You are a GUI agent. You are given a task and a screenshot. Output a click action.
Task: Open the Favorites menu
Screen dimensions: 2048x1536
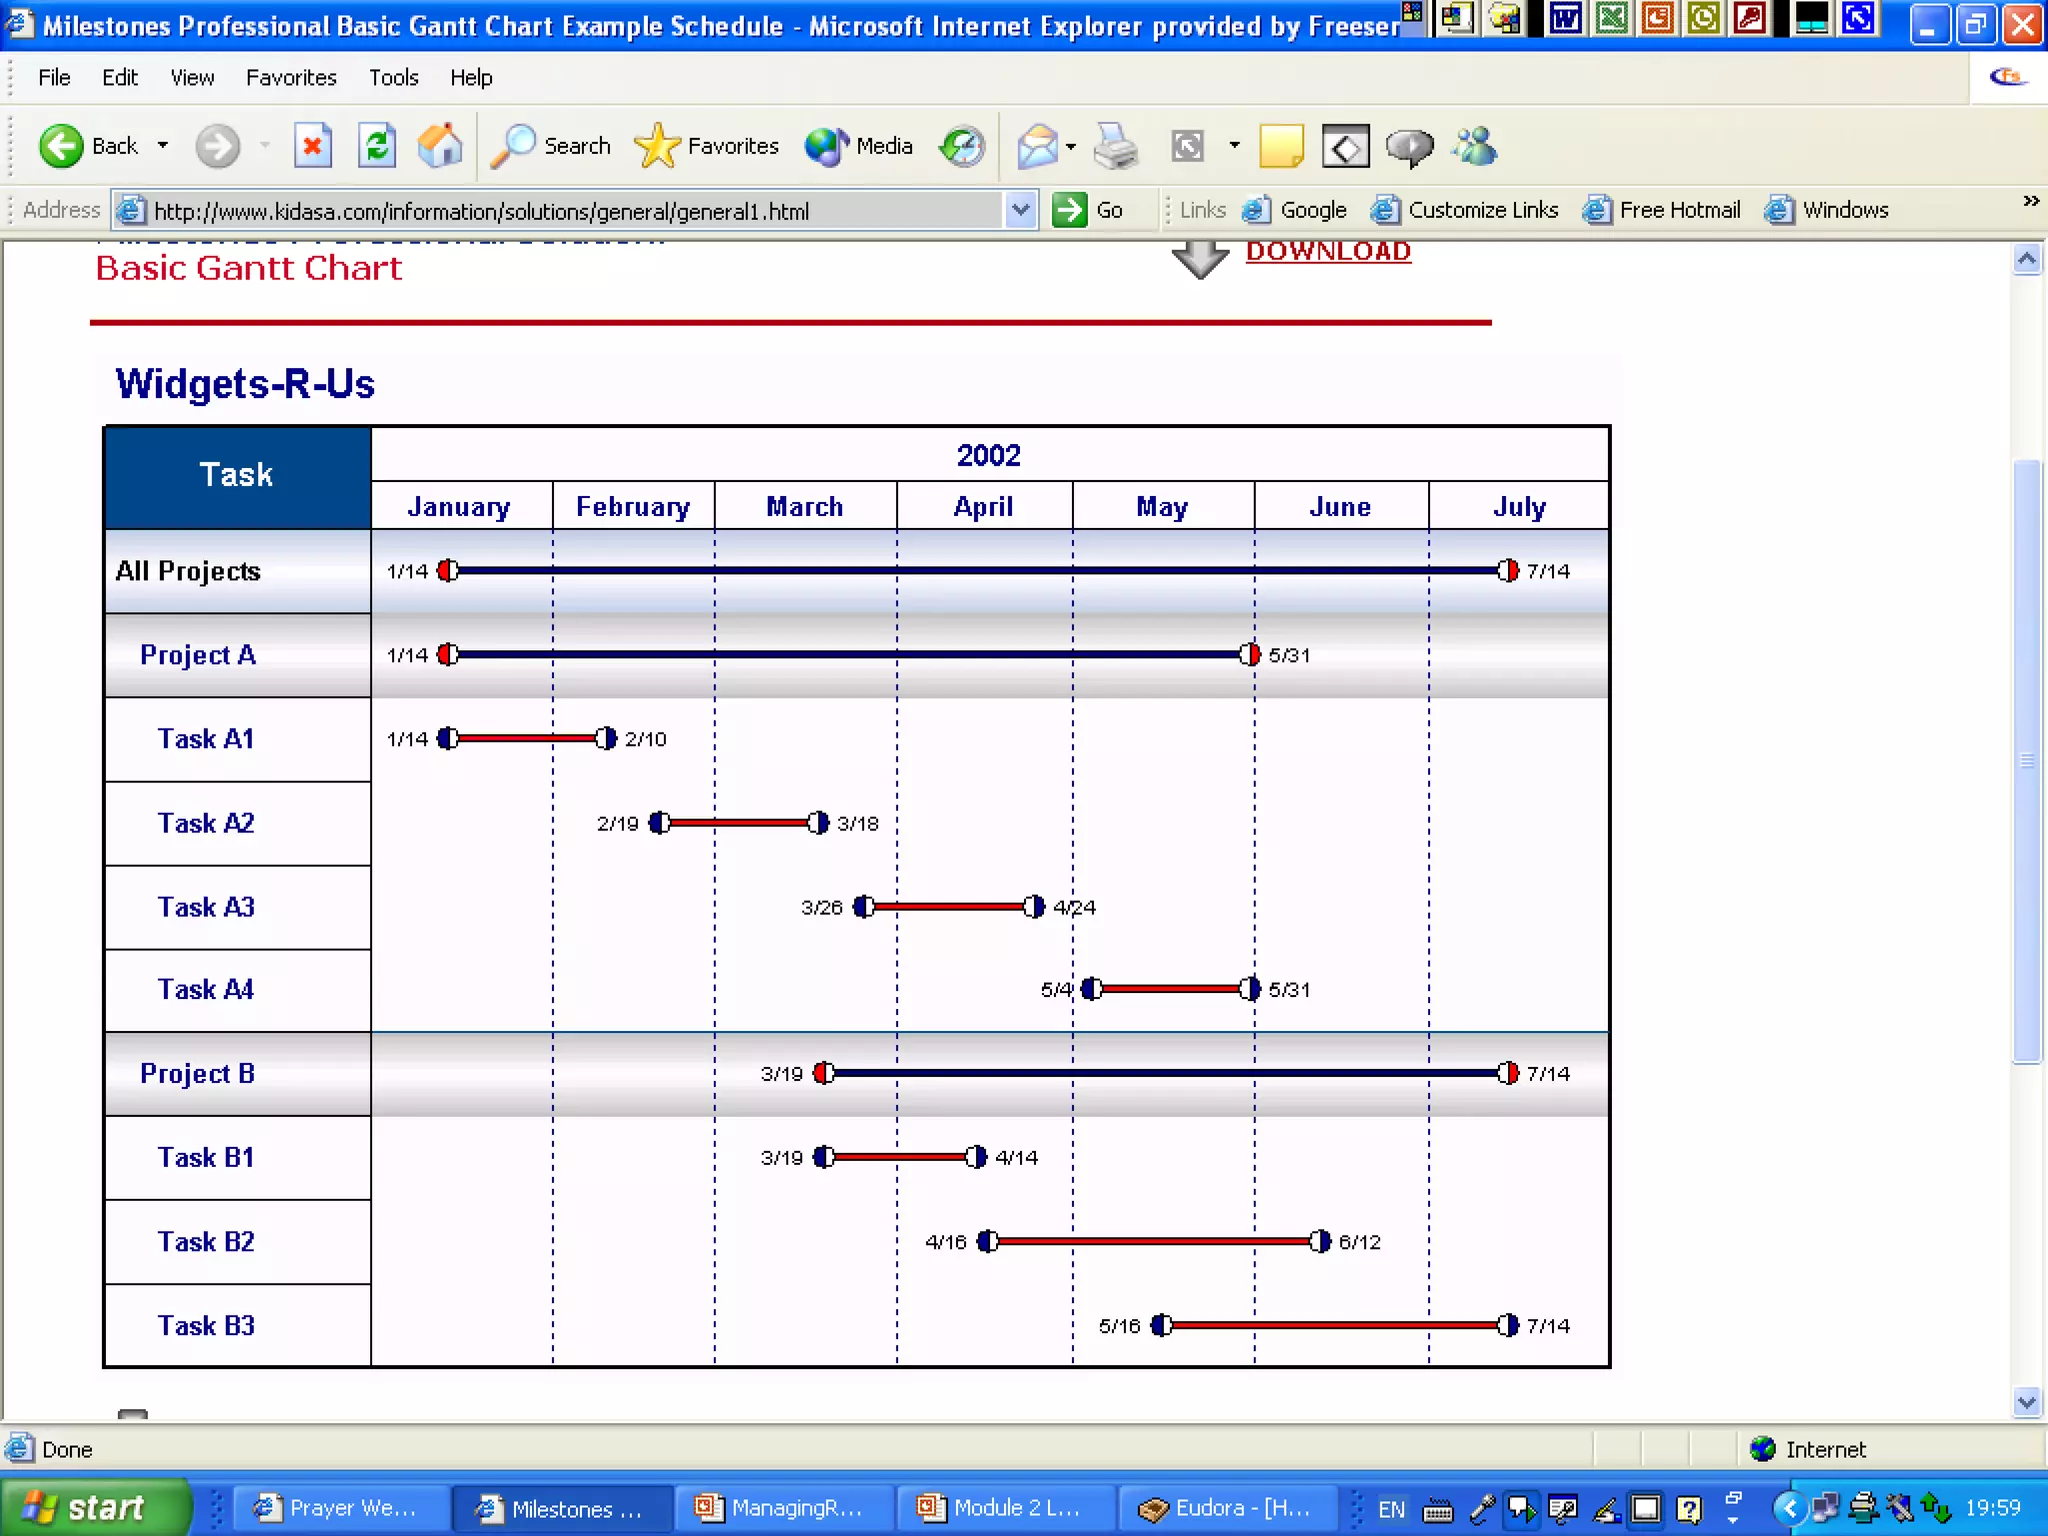tap(291, 78)
